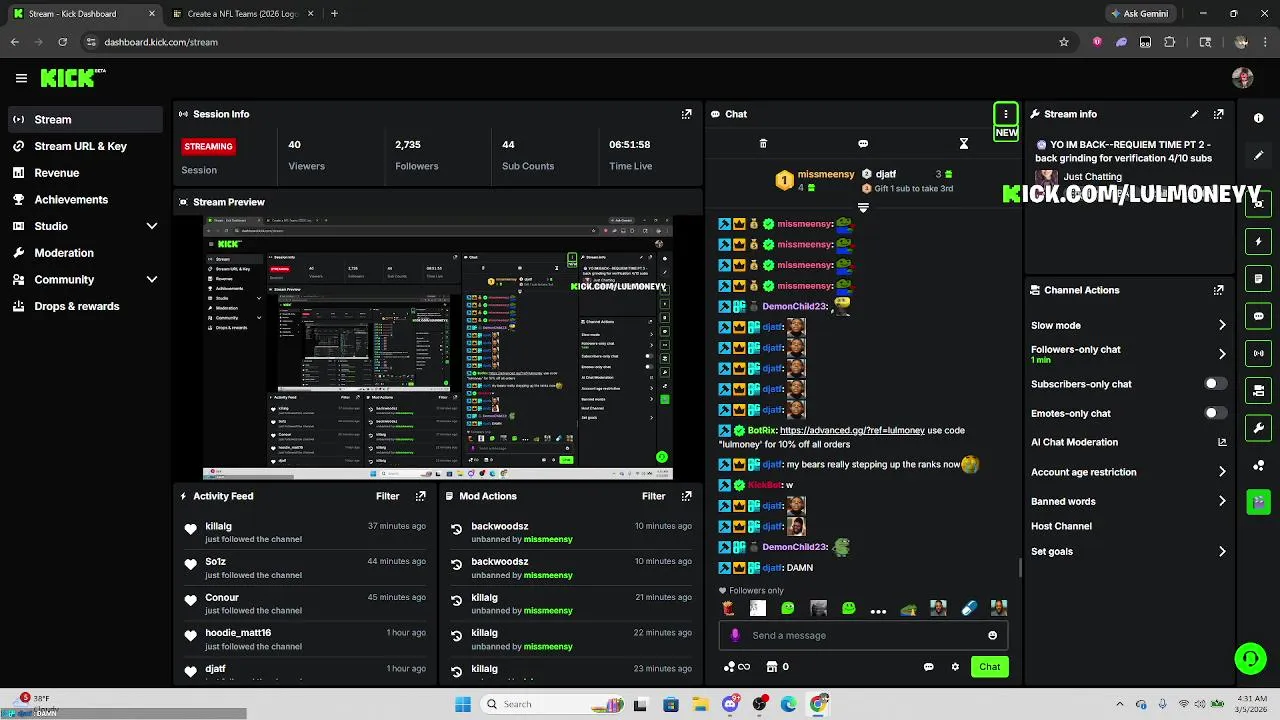This screenshot has height=720, width=1280.
Task: Open the hamburger menu beside Kick logo
Action: click(x=21, y=78)
